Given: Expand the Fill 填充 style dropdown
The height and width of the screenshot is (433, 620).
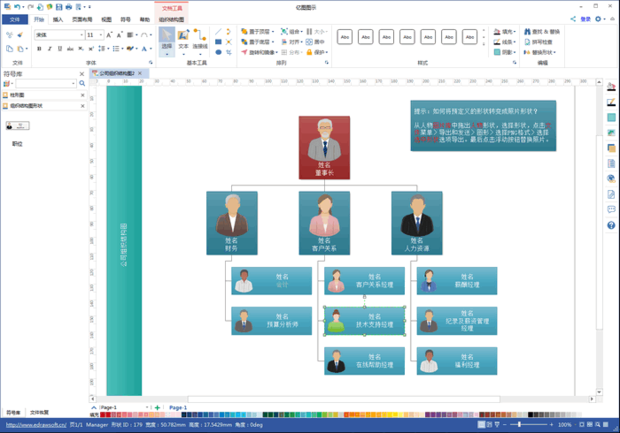Looking at the screenshot, I should point(515,32).
